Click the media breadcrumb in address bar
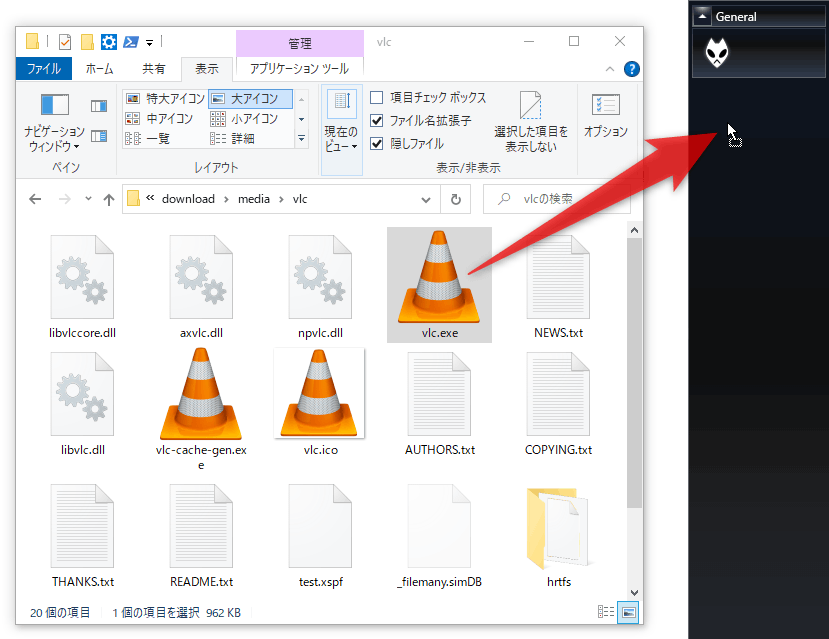Image resolution: width=829 pixels, height=639 pixels. click(254, 199)
